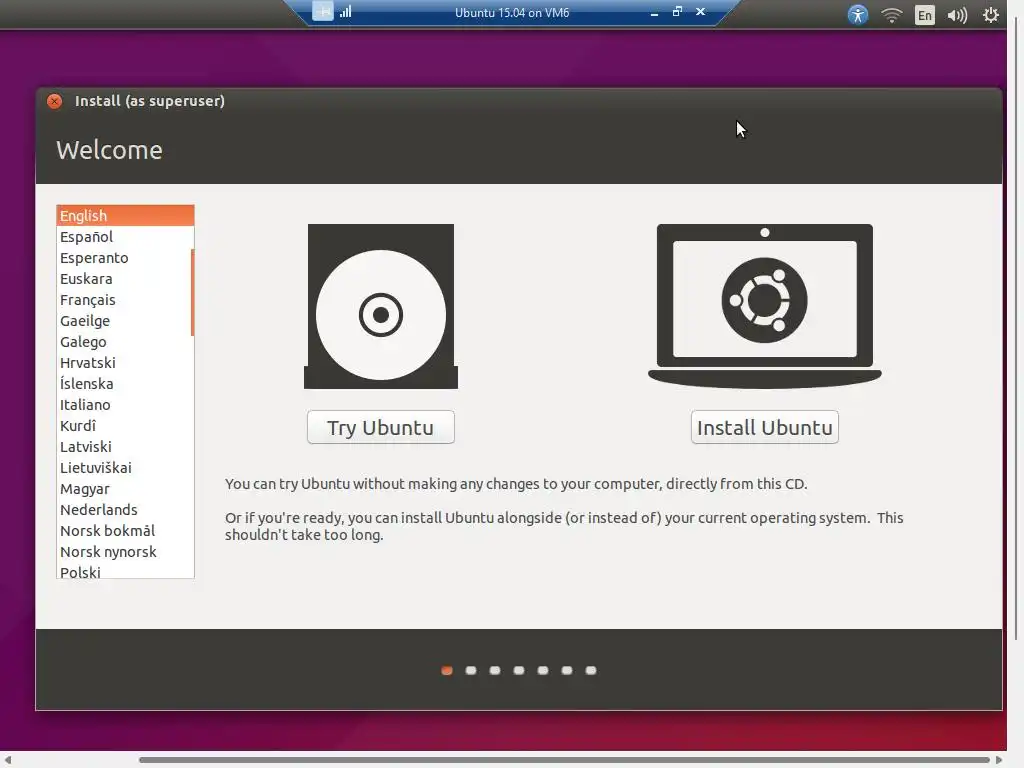This screenshot has width=1024, height=768.
Task: Select Polski in the language list
Action: coord(124,571)
